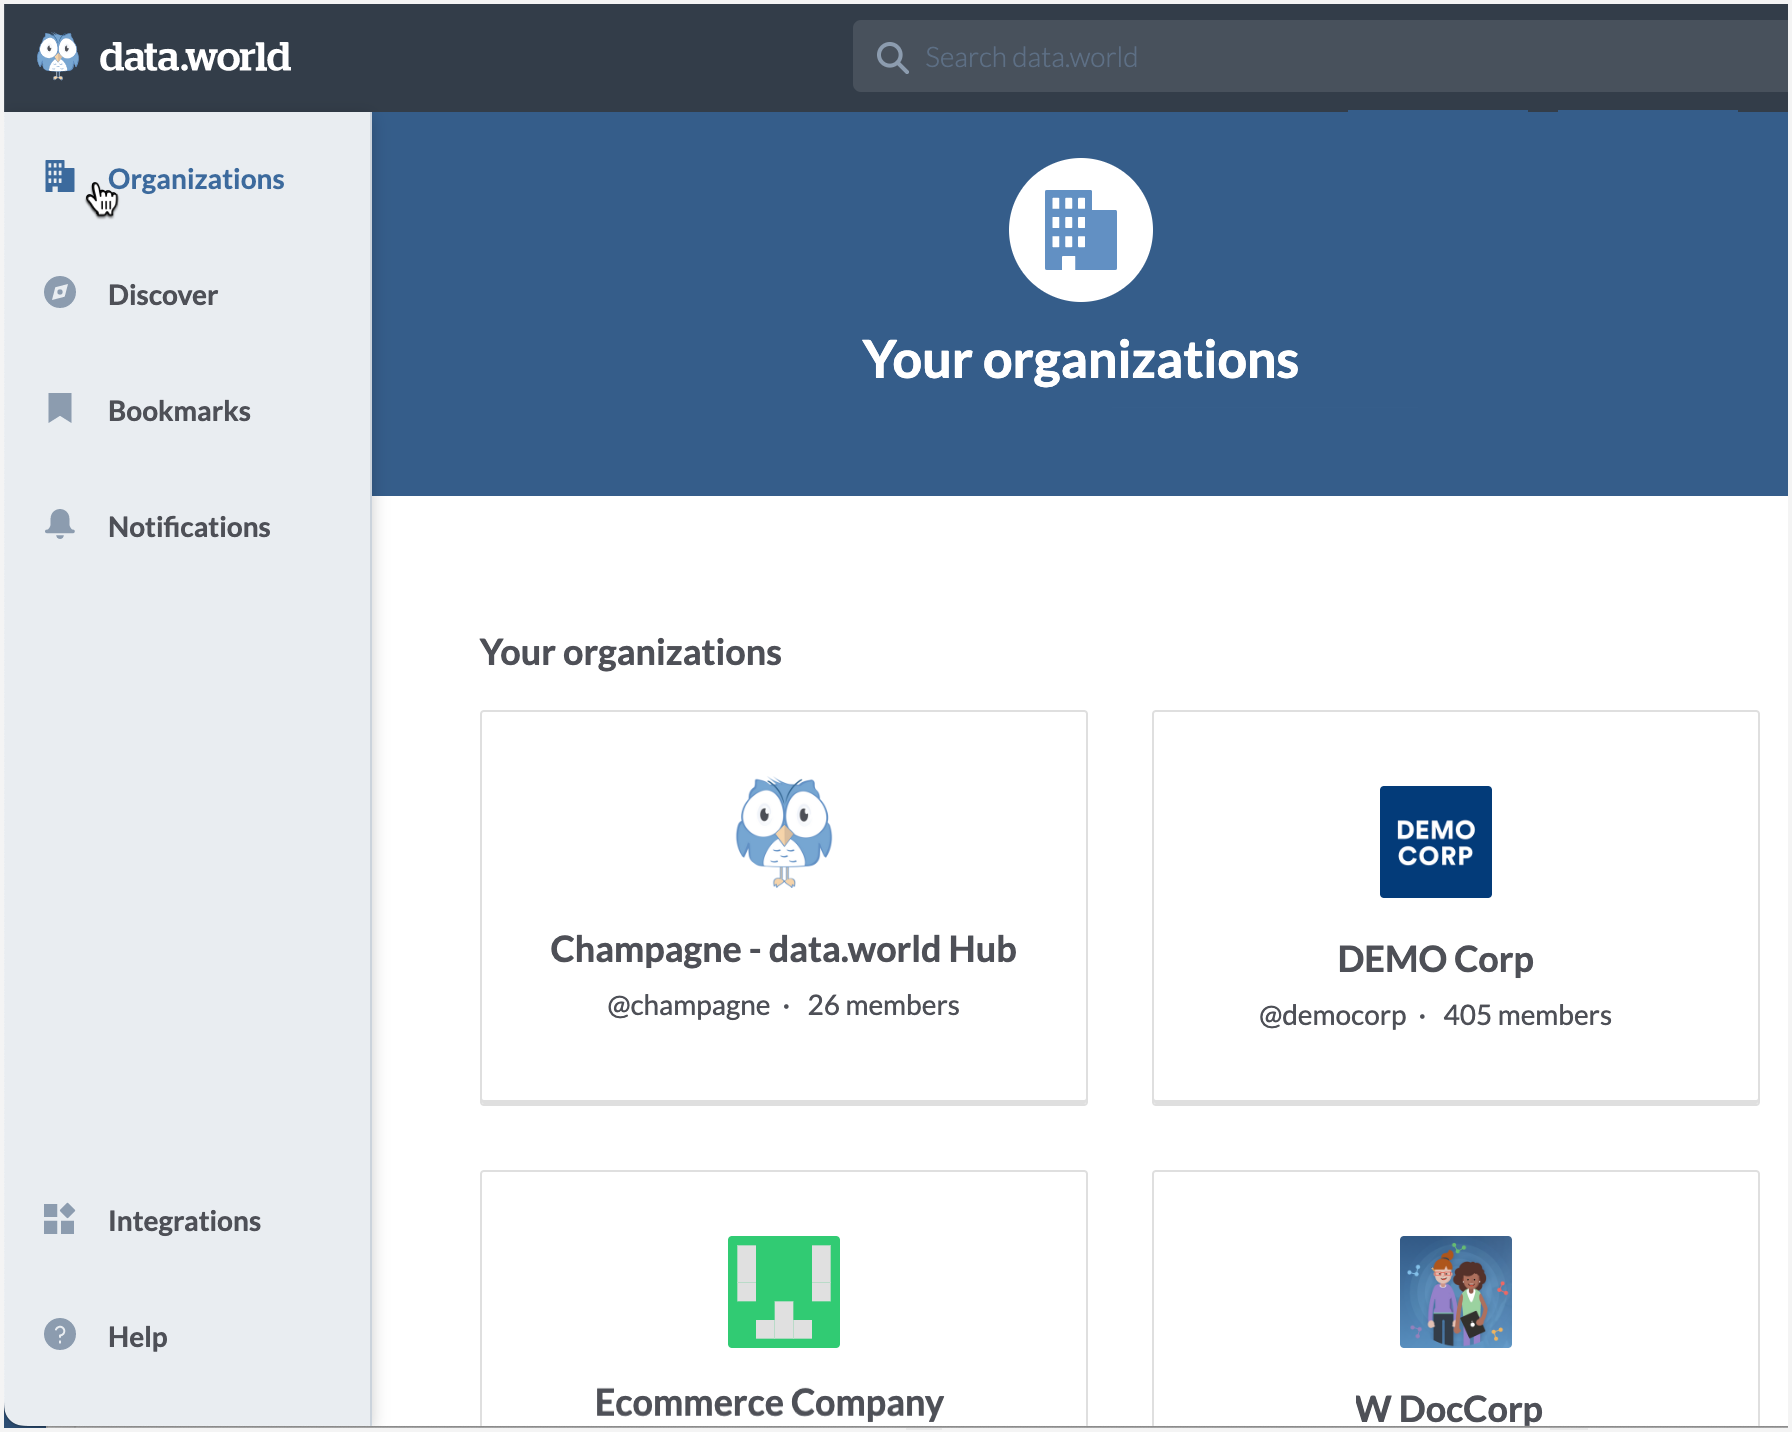This screenshot has width=1792, height=1452.
Task: Click the @democorp handle text
Action: pyautogui.click(x=1333, y=1015)
